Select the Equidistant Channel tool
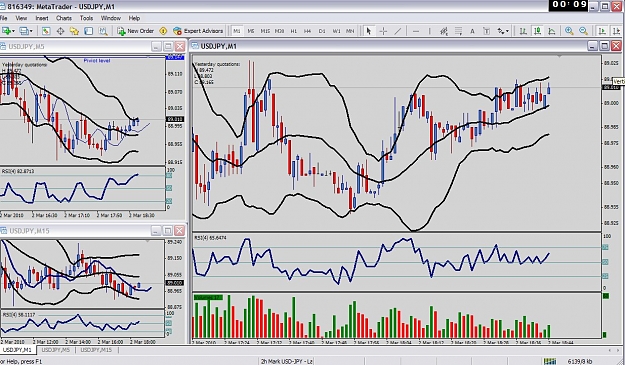The width and height of the screenshot is (625, 365). click(x=444, y=31)
